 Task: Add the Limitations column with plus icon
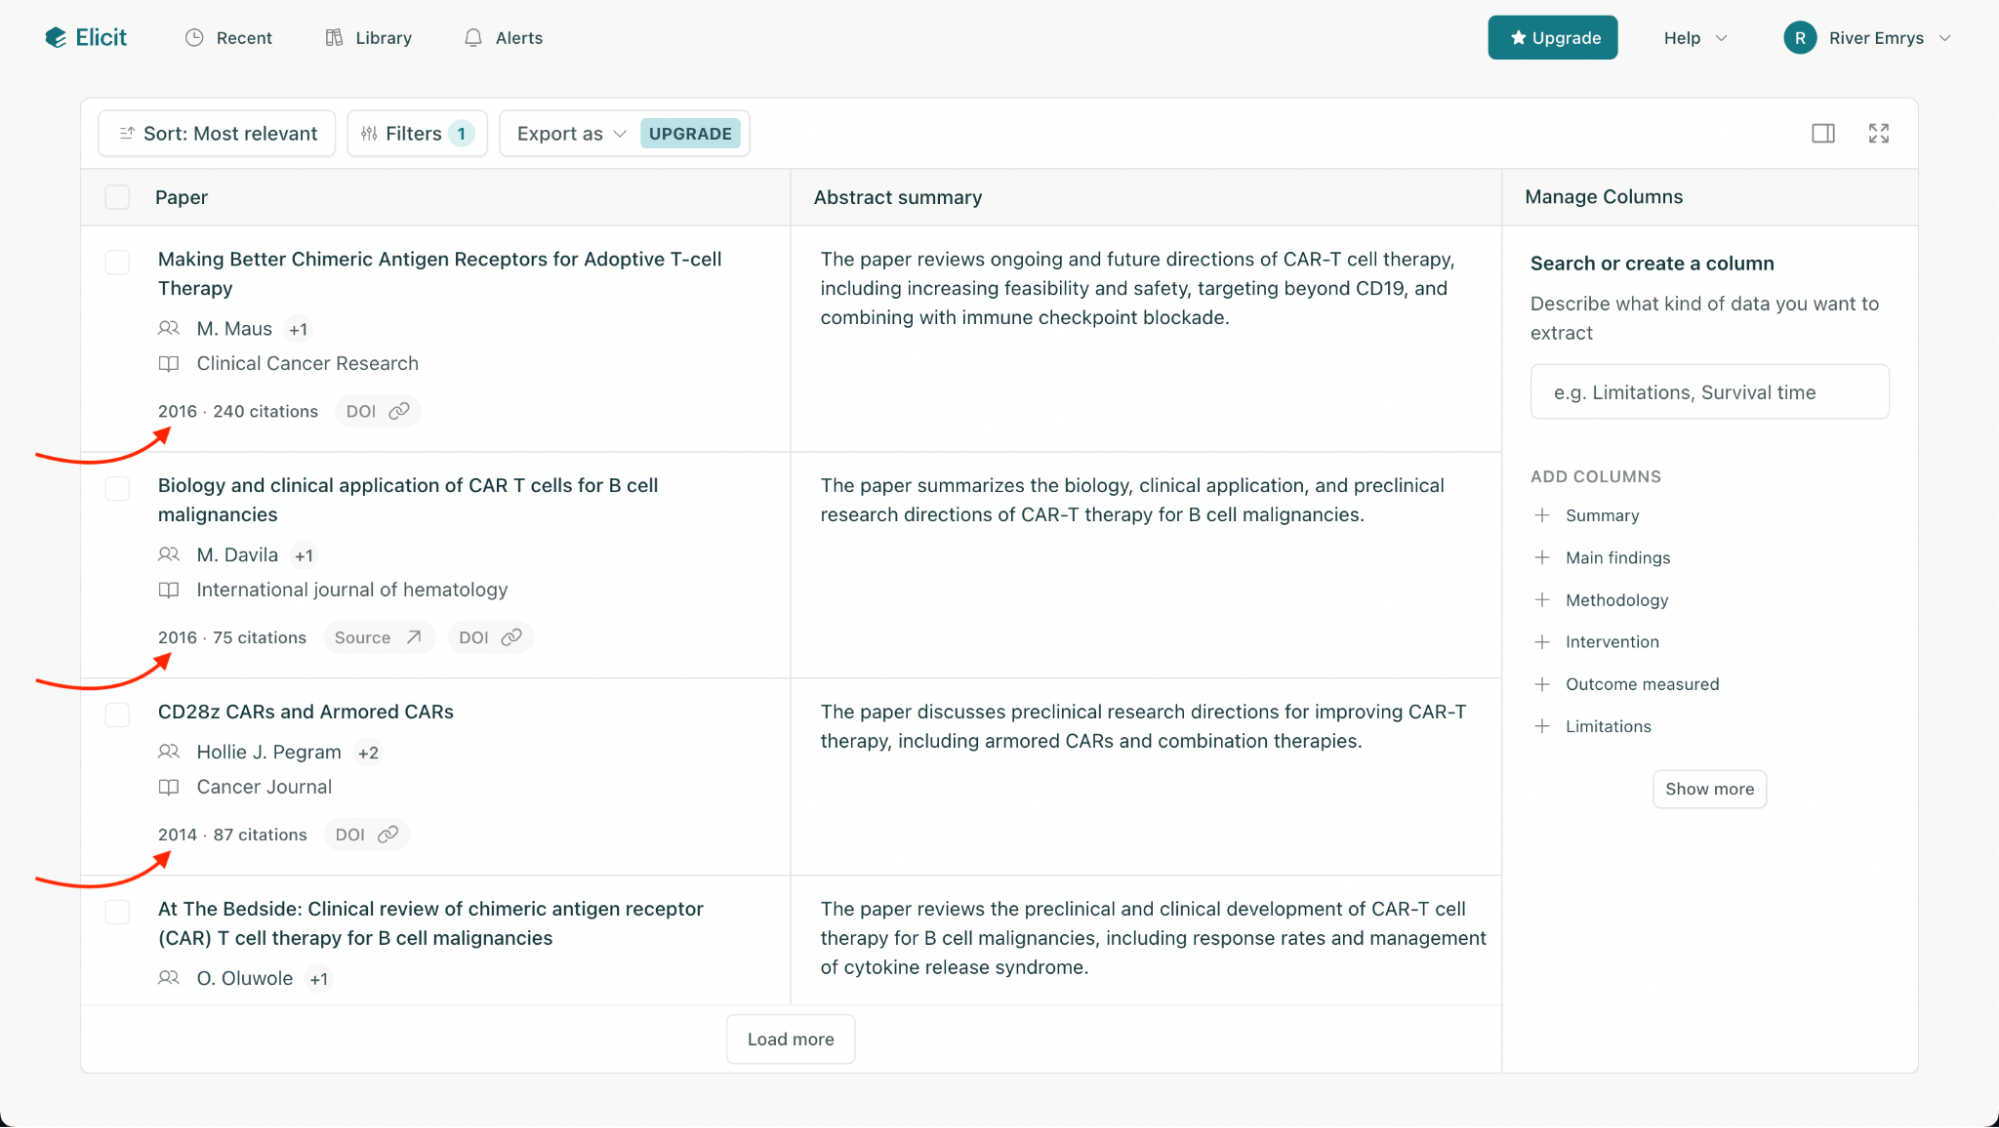click(1542, 726)
